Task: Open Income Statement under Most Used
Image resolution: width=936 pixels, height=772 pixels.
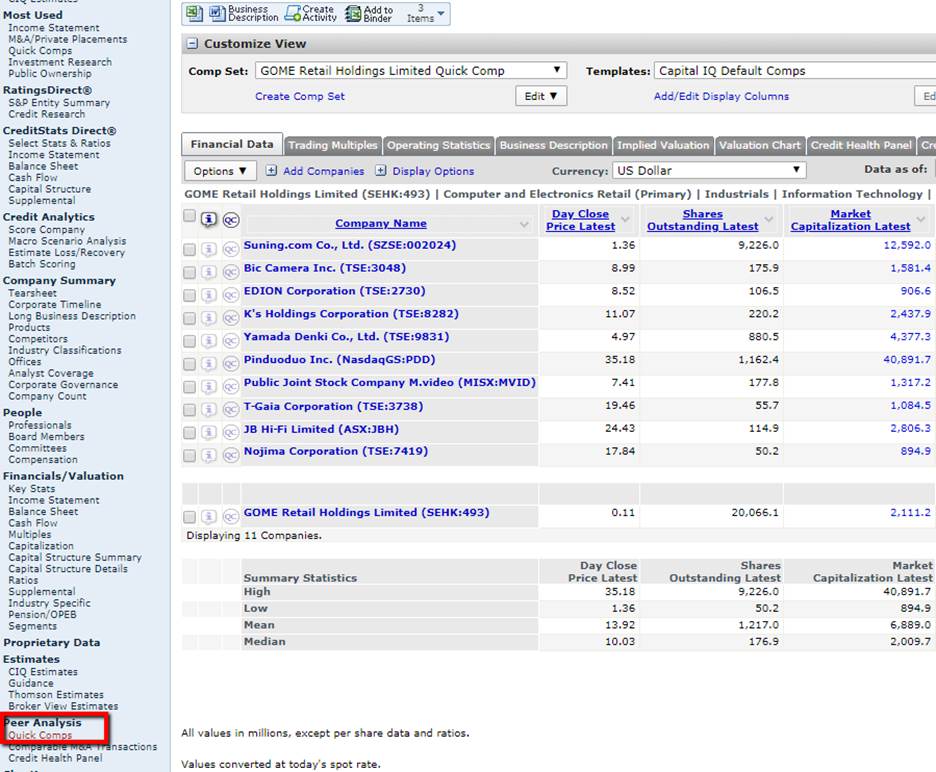Action: [54, 28]
